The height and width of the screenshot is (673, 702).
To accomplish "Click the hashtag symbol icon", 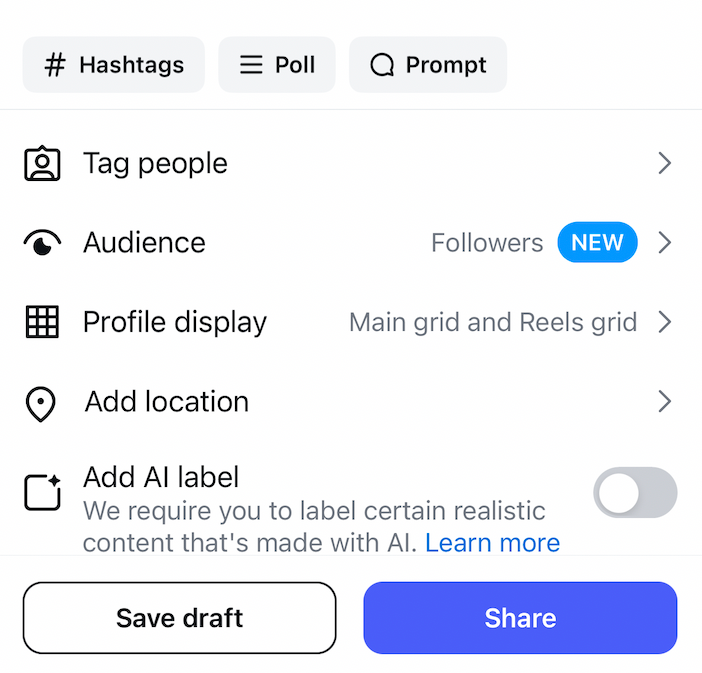I will pos(56,65).
